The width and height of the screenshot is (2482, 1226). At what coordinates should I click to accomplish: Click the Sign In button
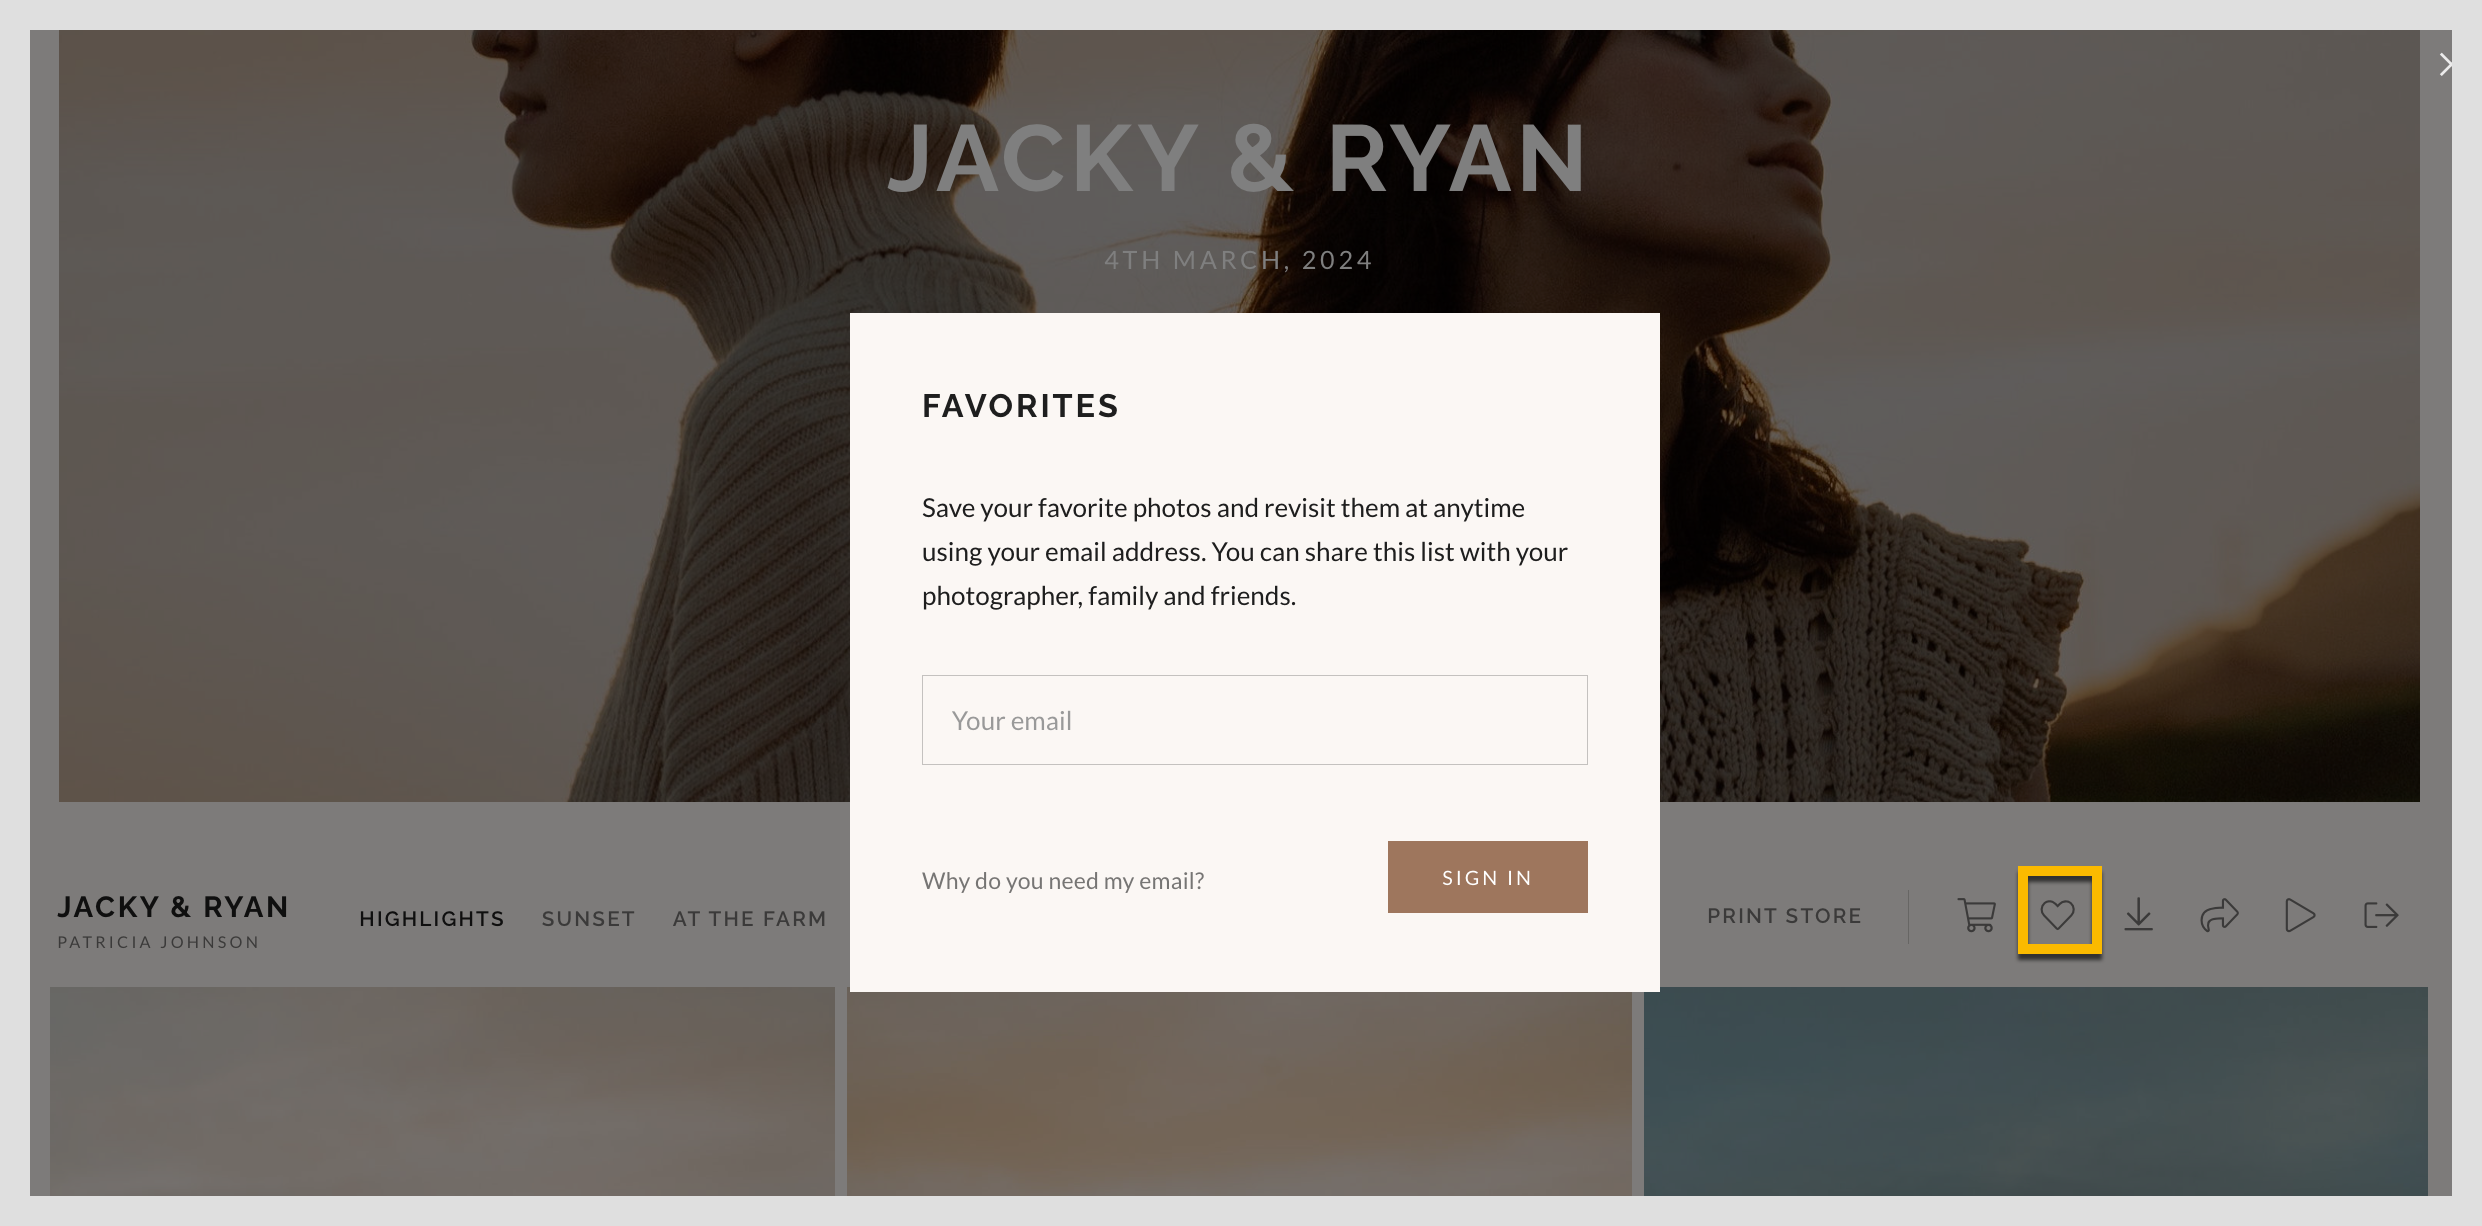tap(1487, 877)
